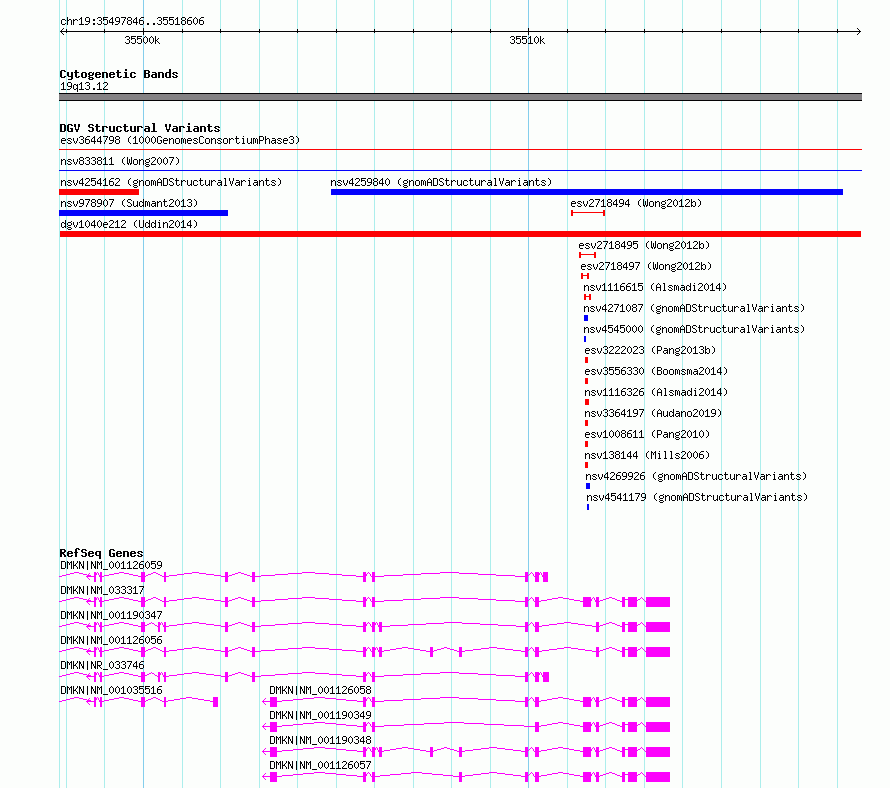
Task: Click the gray 19q13.12 cytogenetic band bar
Action: point(460,97)
